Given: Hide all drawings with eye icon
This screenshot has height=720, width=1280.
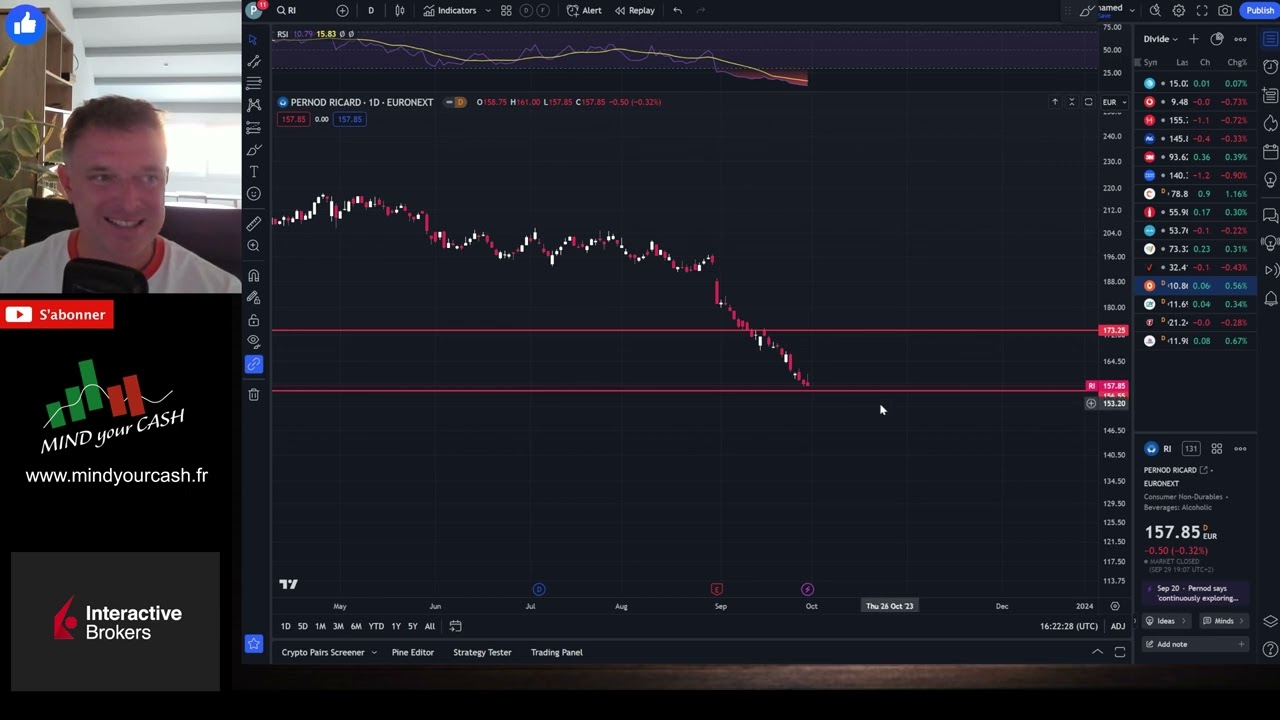Looking at the screenshot, I should click(x=254, y=342).
